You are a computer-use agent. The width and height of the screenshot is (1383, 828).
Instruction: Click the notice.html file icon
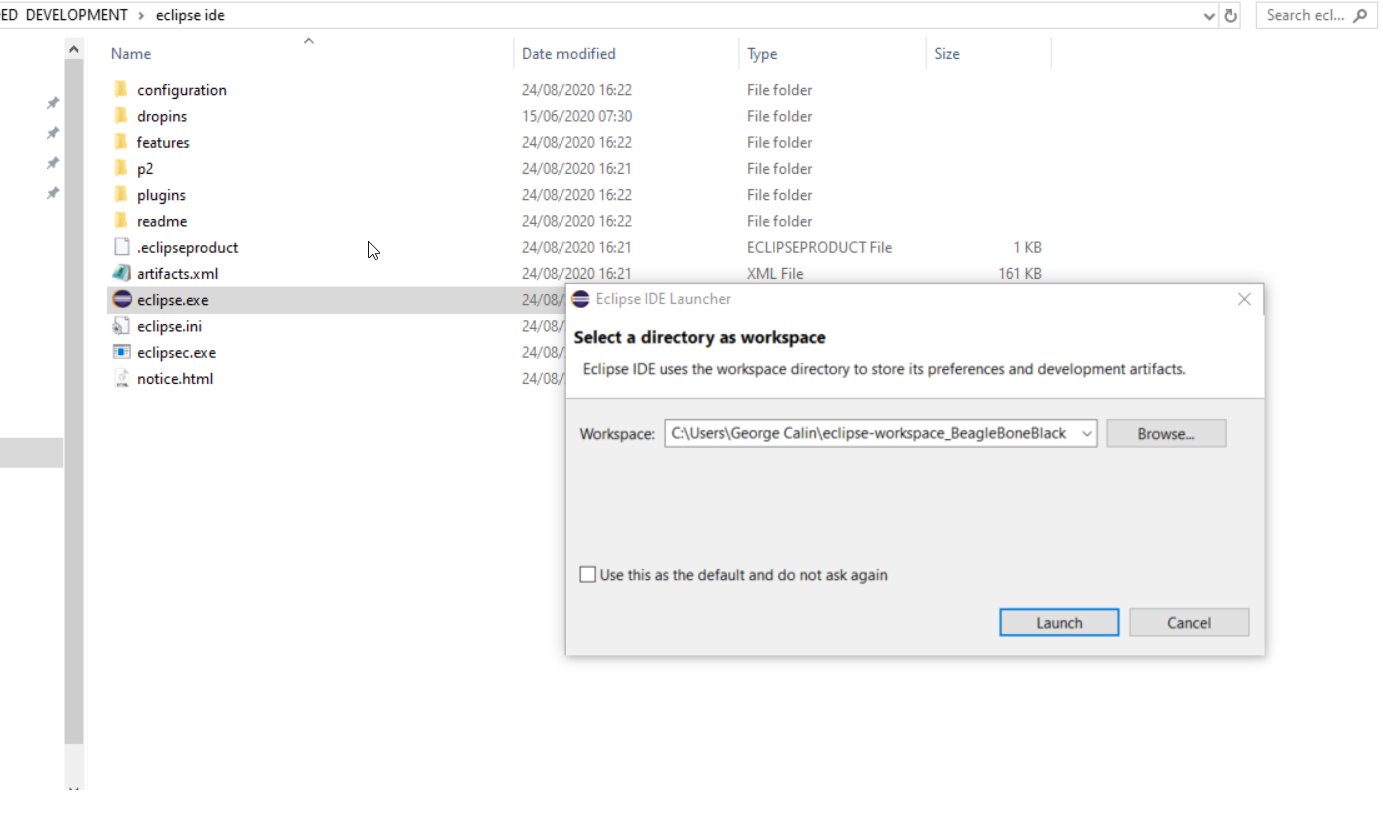pyautogui.click(x=122, y=378)
